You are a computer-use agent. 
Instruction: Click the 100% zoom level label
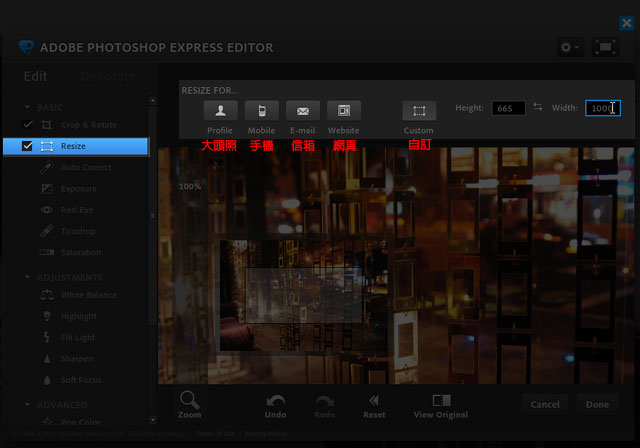190,186
